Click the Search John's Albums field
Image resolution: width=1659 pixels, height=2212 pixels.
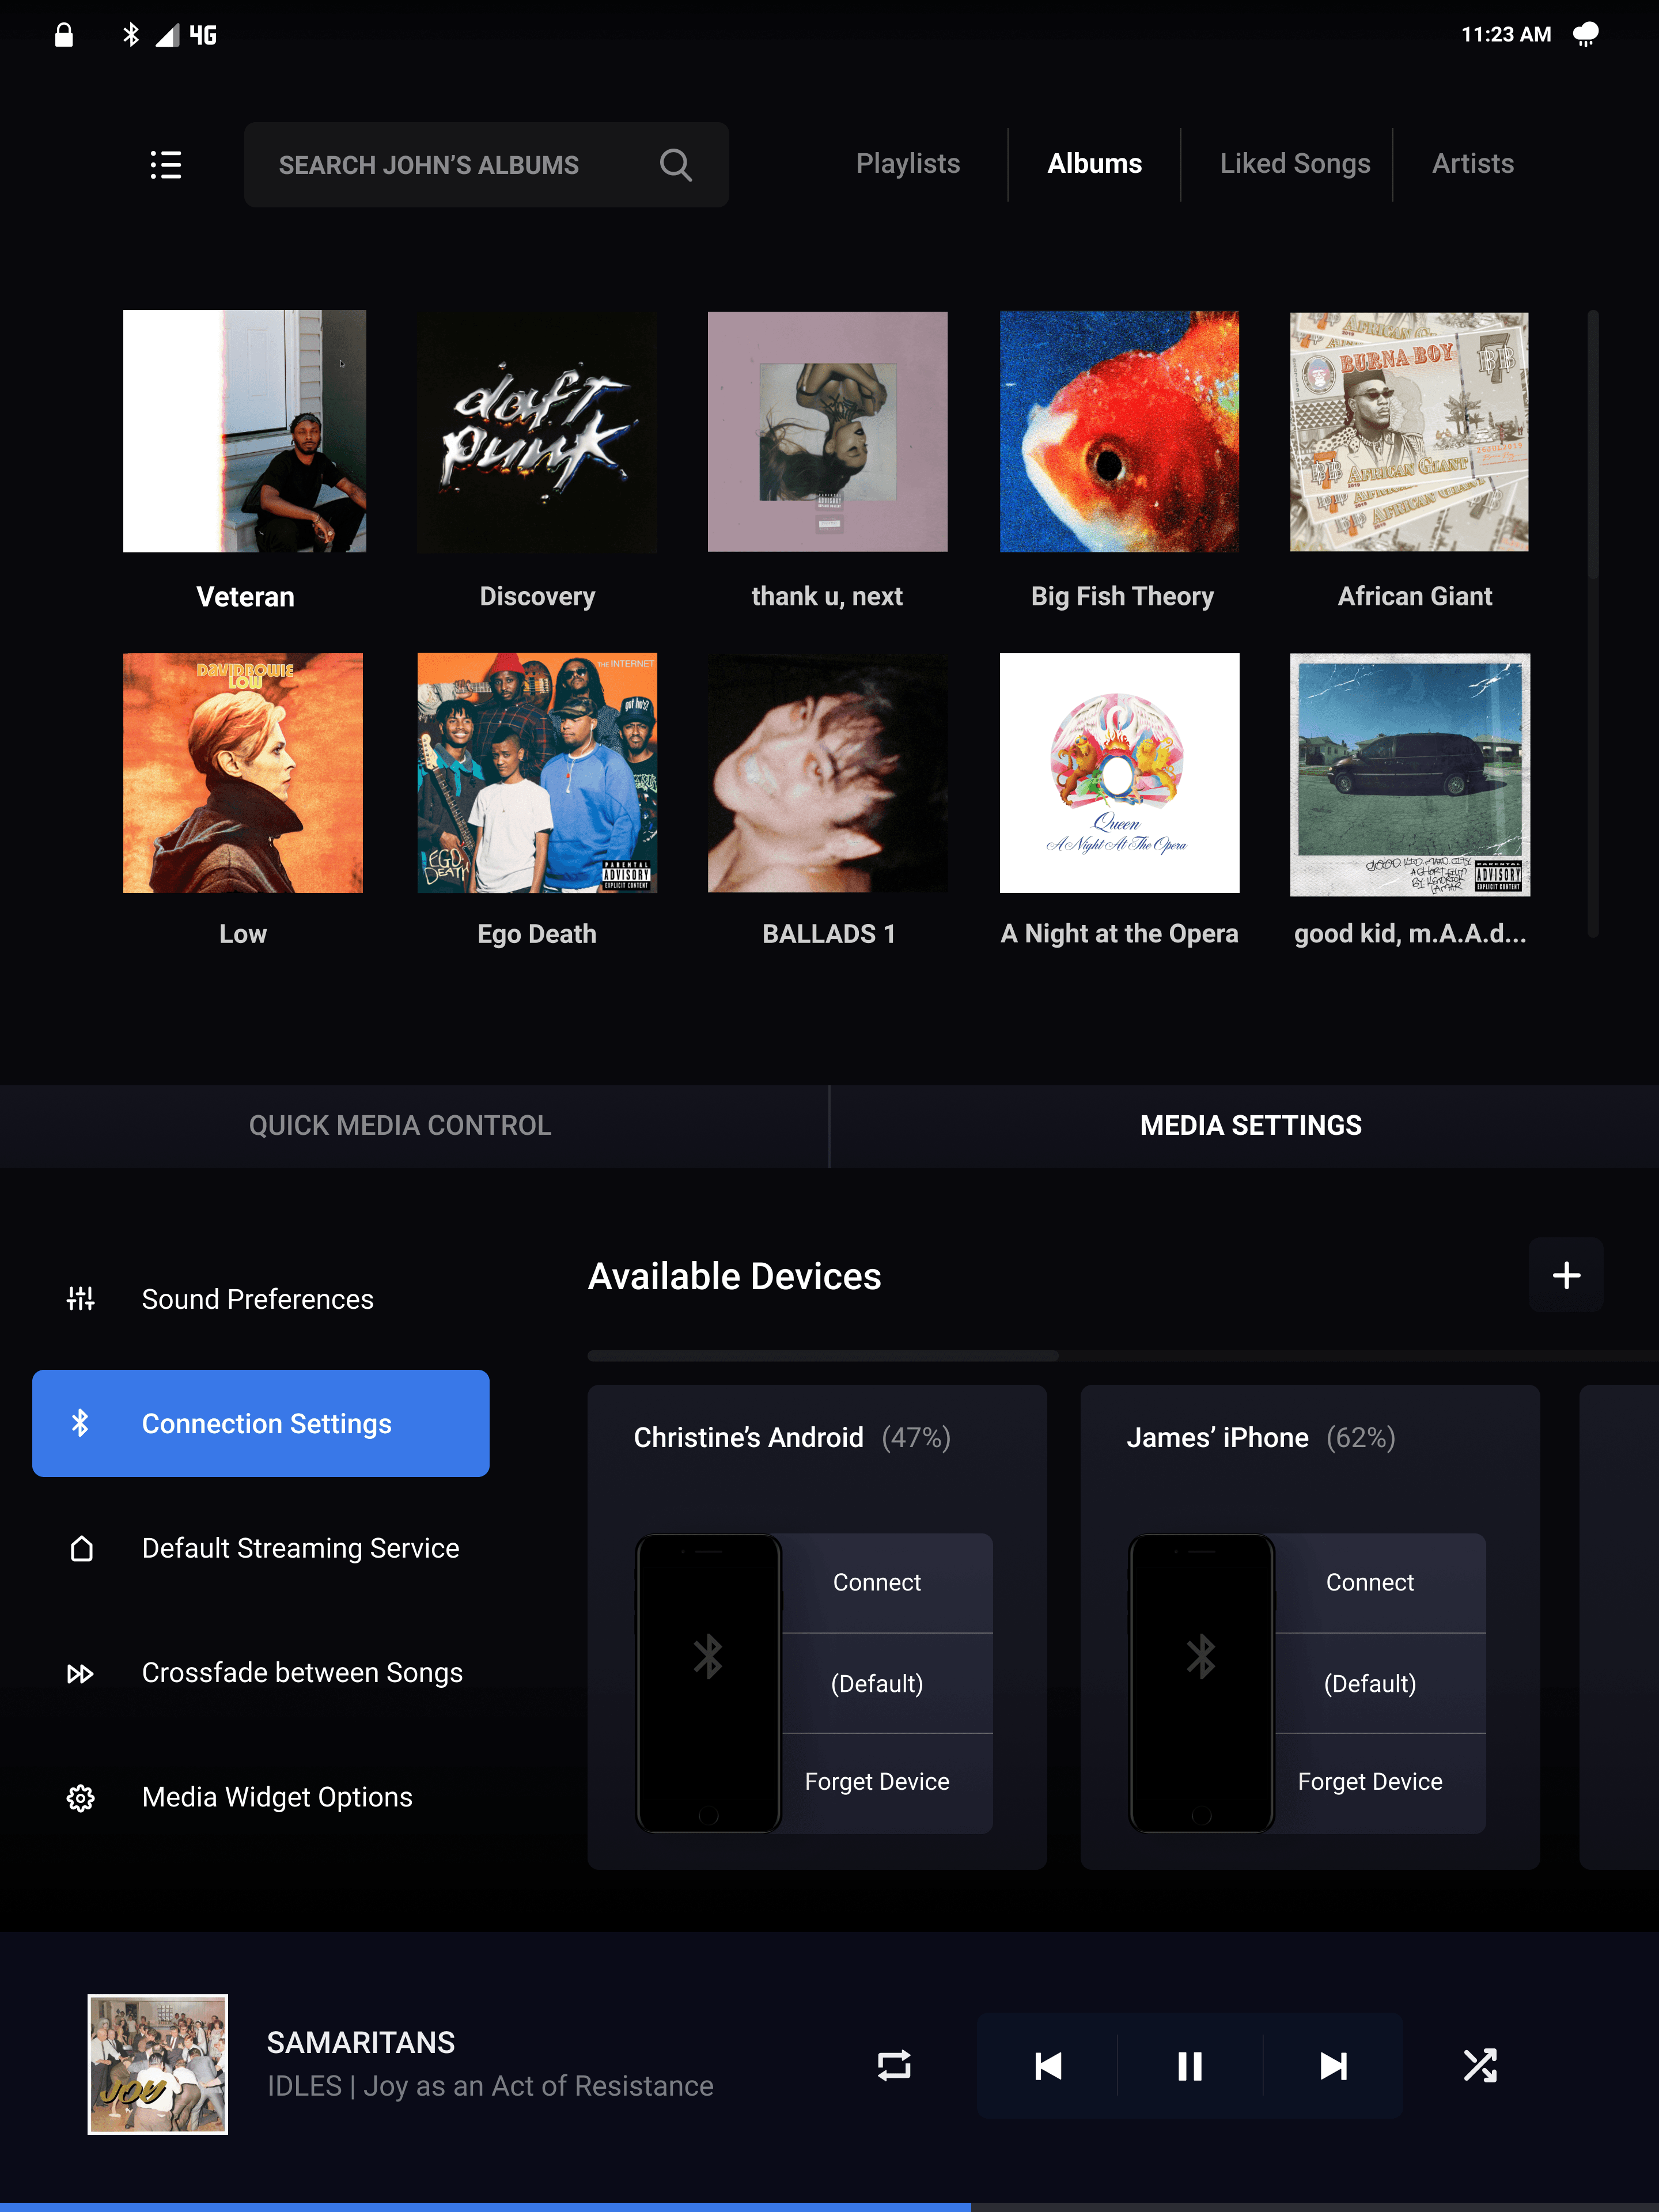(486, 165)
